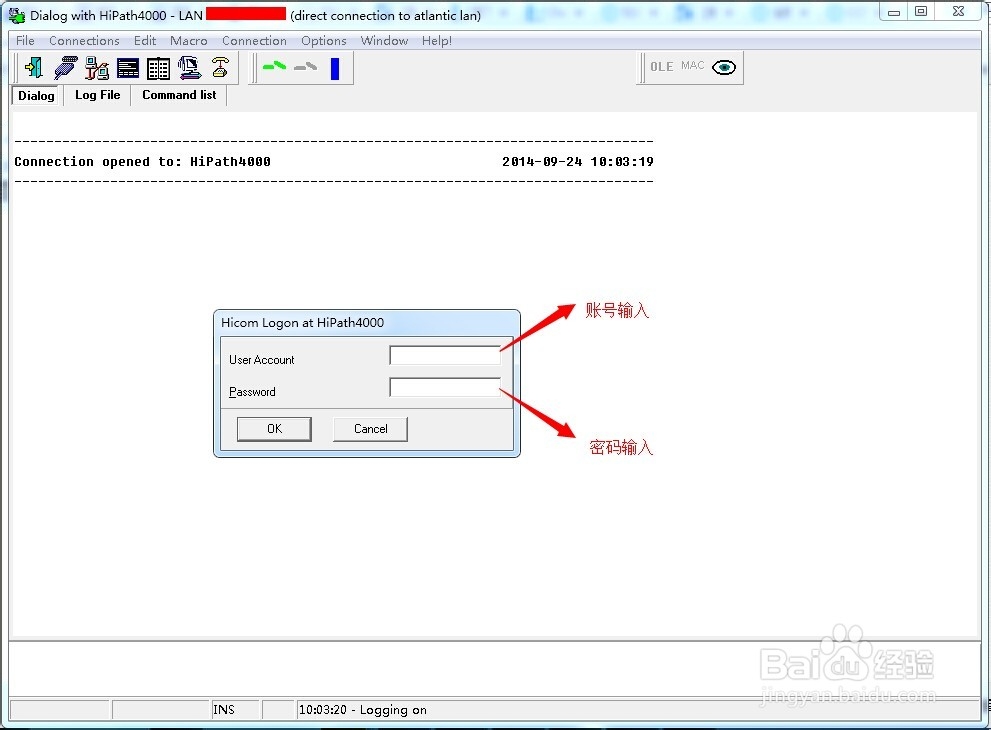Open the Connections menu

pyautogui.click(x=84, y=40)
